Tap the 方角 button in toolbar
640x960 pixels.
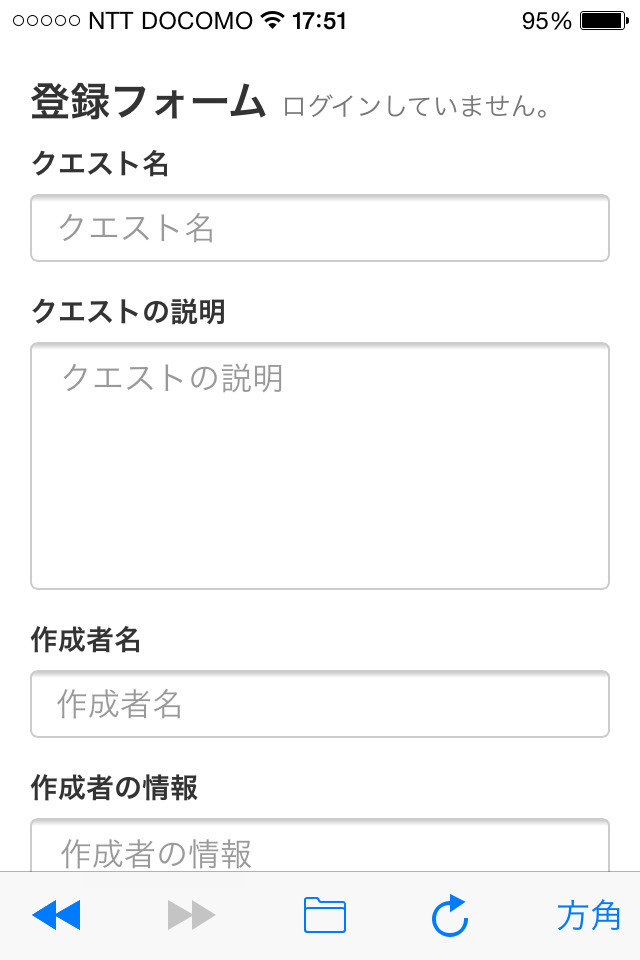pyautogui.click(x=589, y=916)
